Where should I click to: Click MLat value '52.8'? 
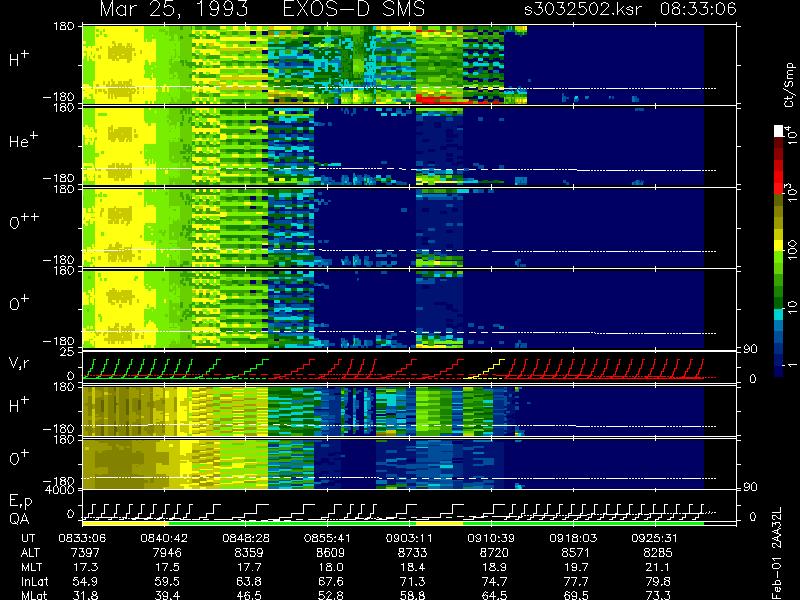(x=331, y=595)
